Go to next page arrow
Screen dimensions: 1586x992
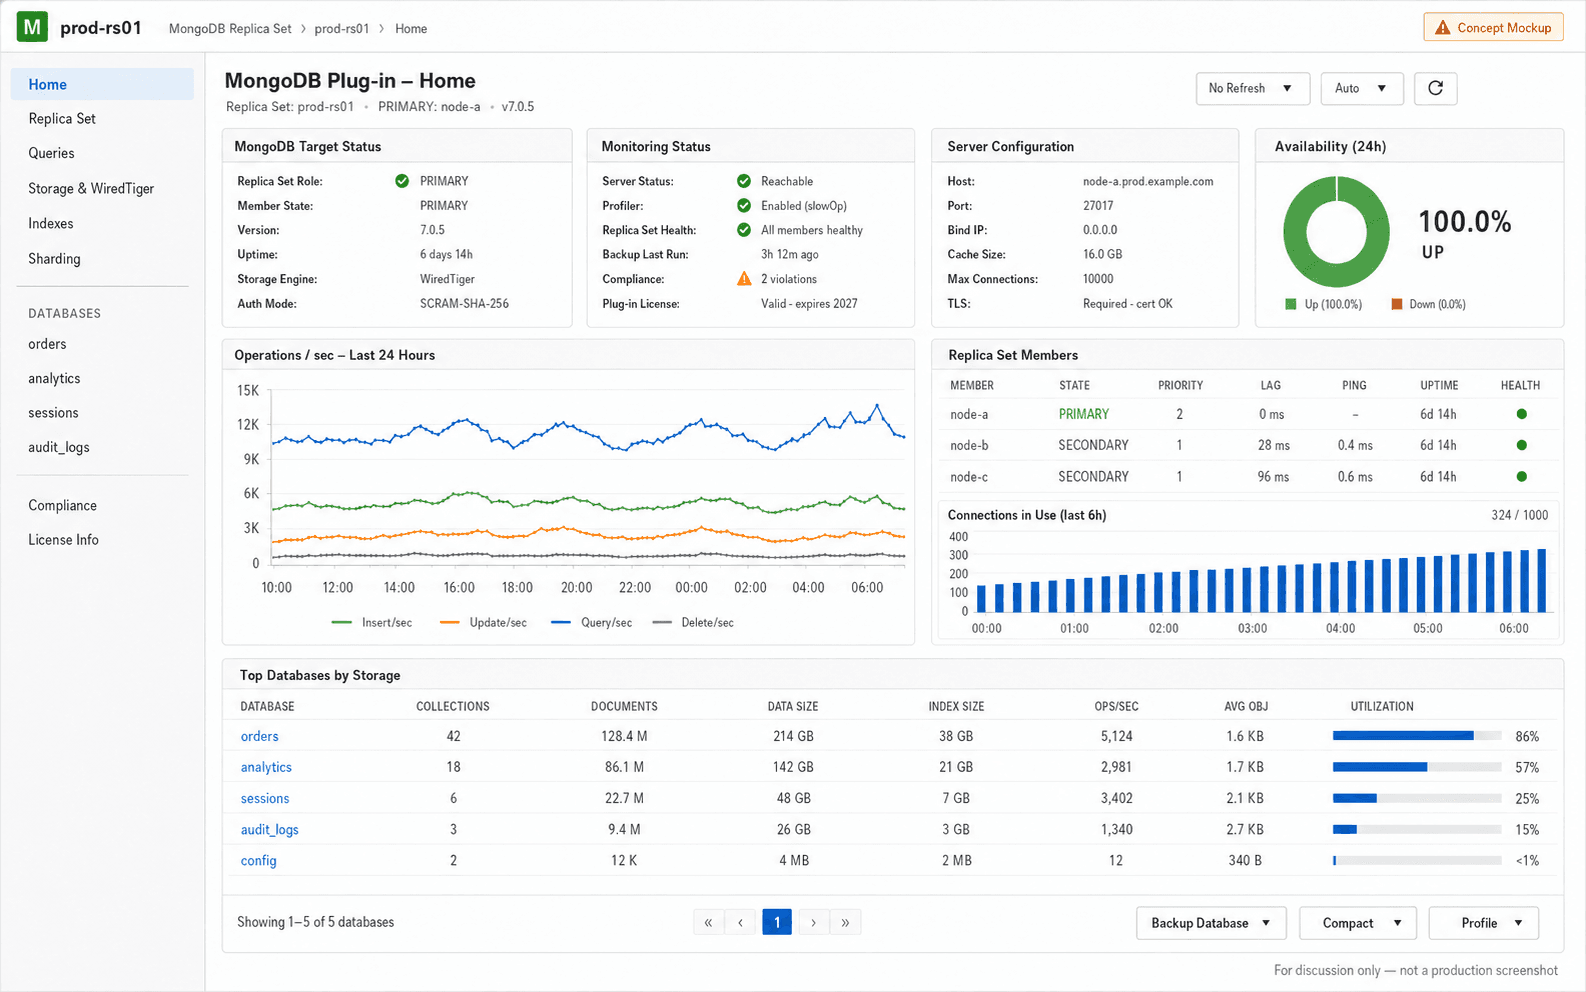pyautogui.click(x=813, y=922)
